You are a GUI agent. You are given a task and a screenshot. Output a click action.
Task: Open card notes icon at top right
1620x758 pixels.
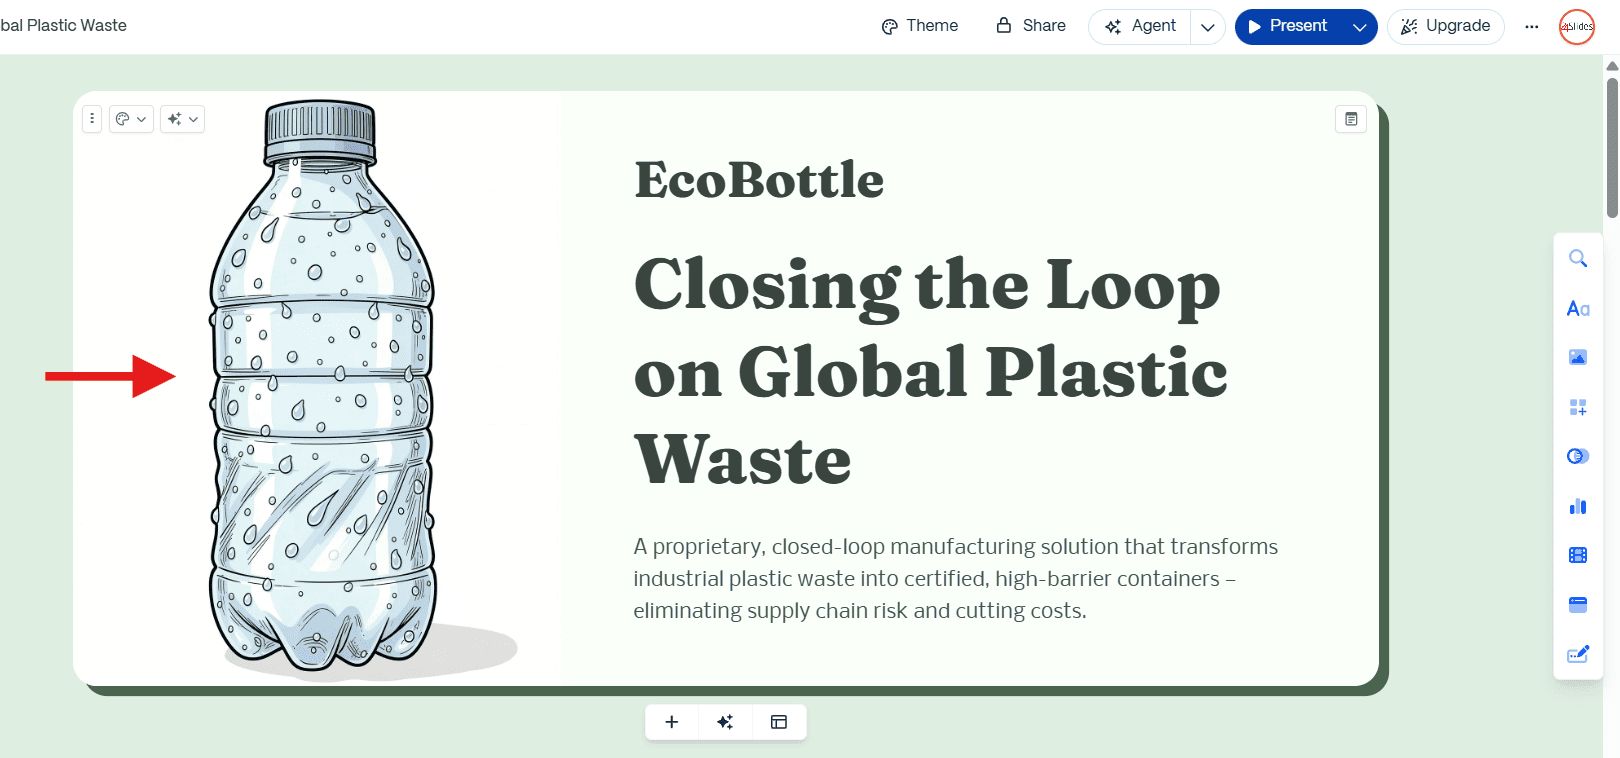[1351, 119]
